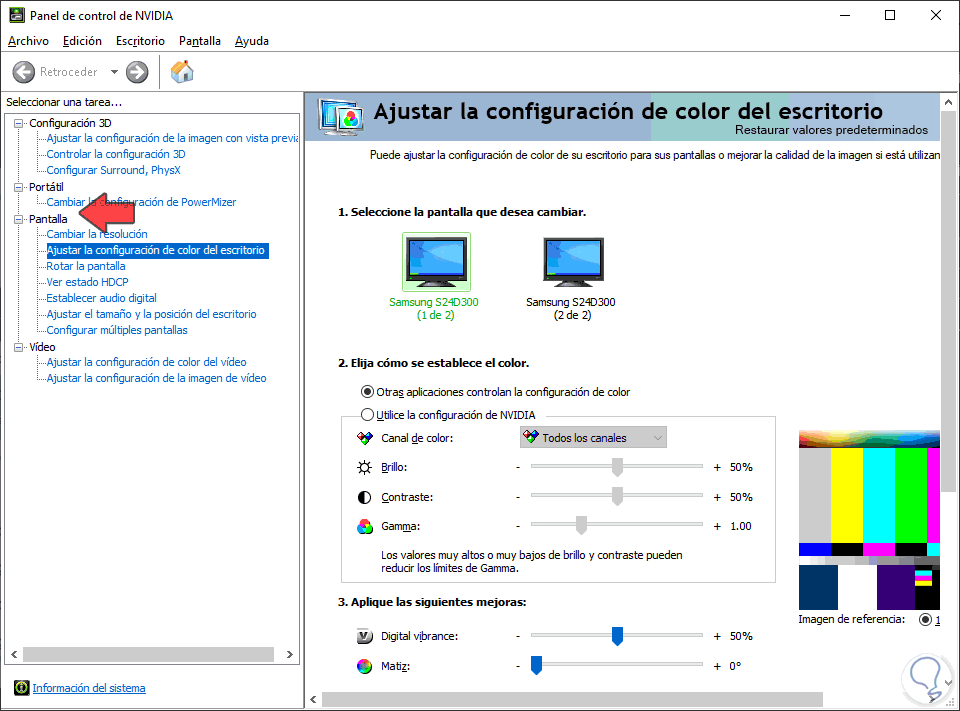Open the Escritorio menu
This screenshot has height=711, width=960.
click(x=140, y=41)
